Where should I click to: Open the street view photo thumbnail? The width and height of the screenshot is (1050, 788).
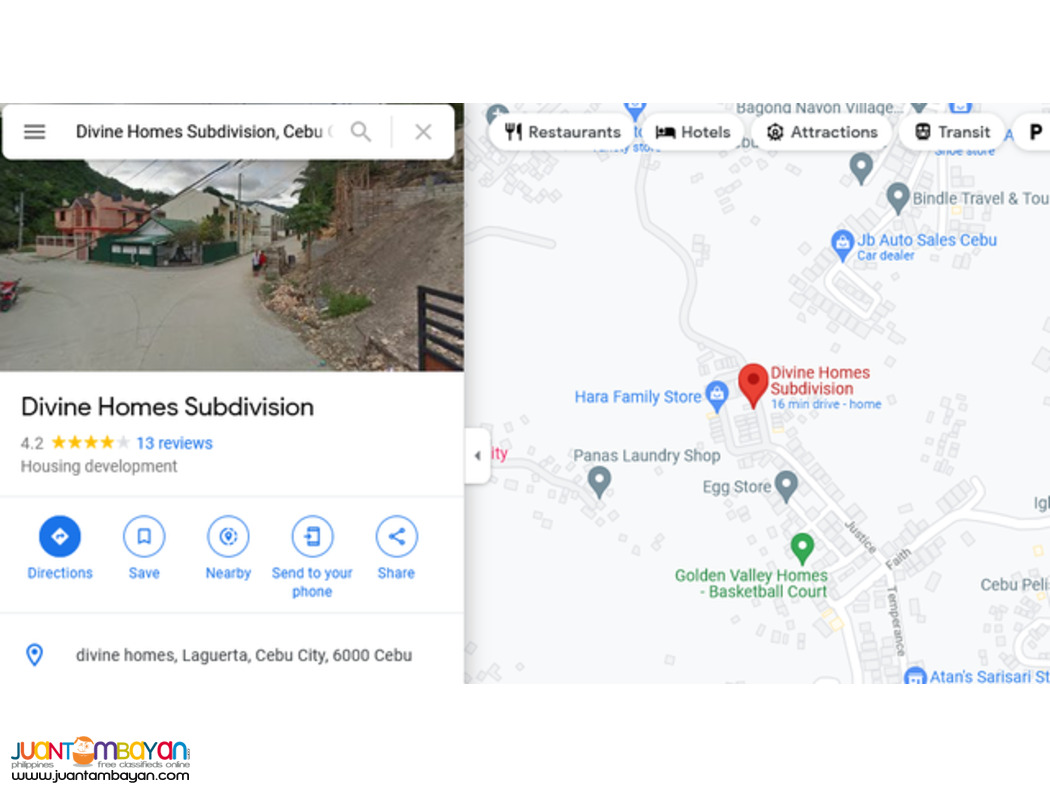point(232,265)
